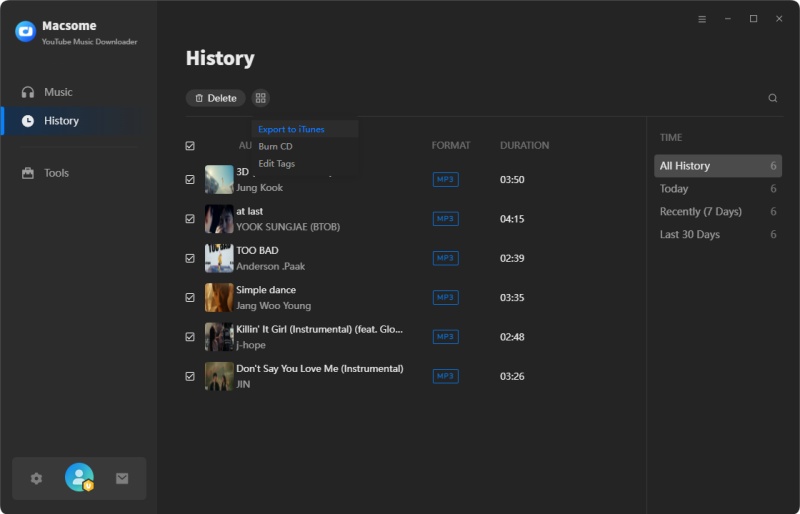Minimize the Macsome window

[x=728, y=19]
